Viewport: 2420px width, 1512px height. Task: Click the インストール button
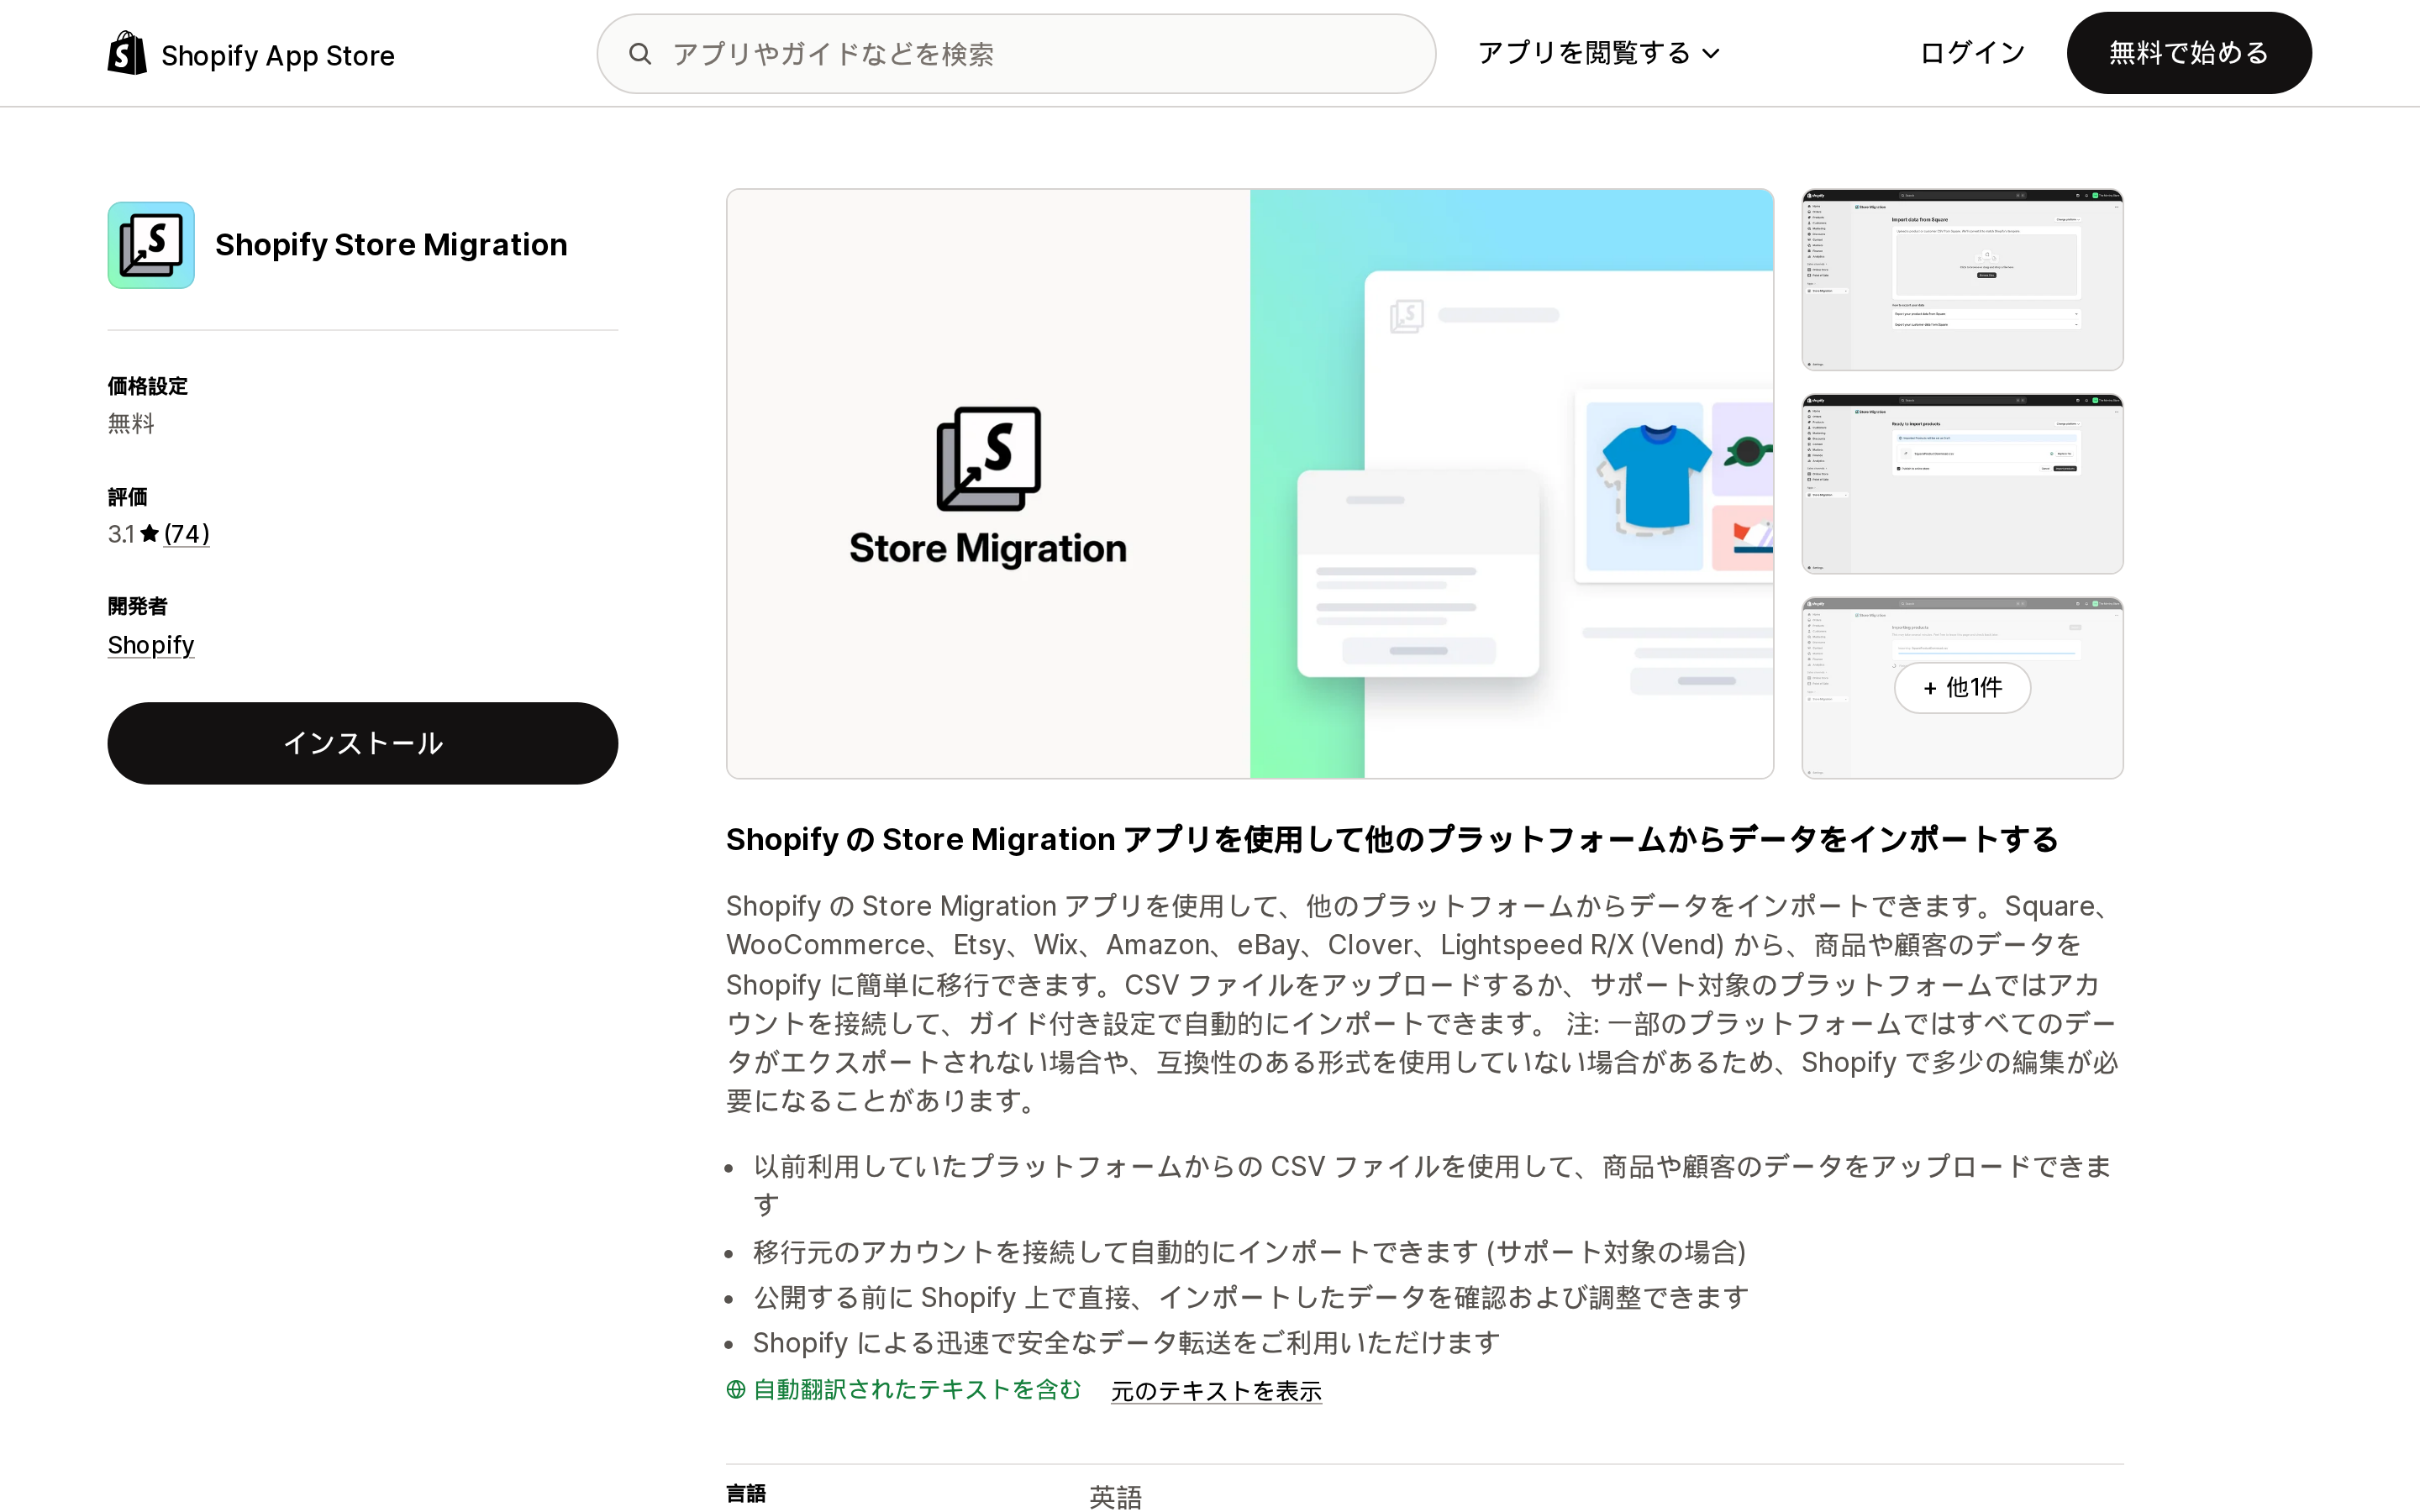(362, 743)
